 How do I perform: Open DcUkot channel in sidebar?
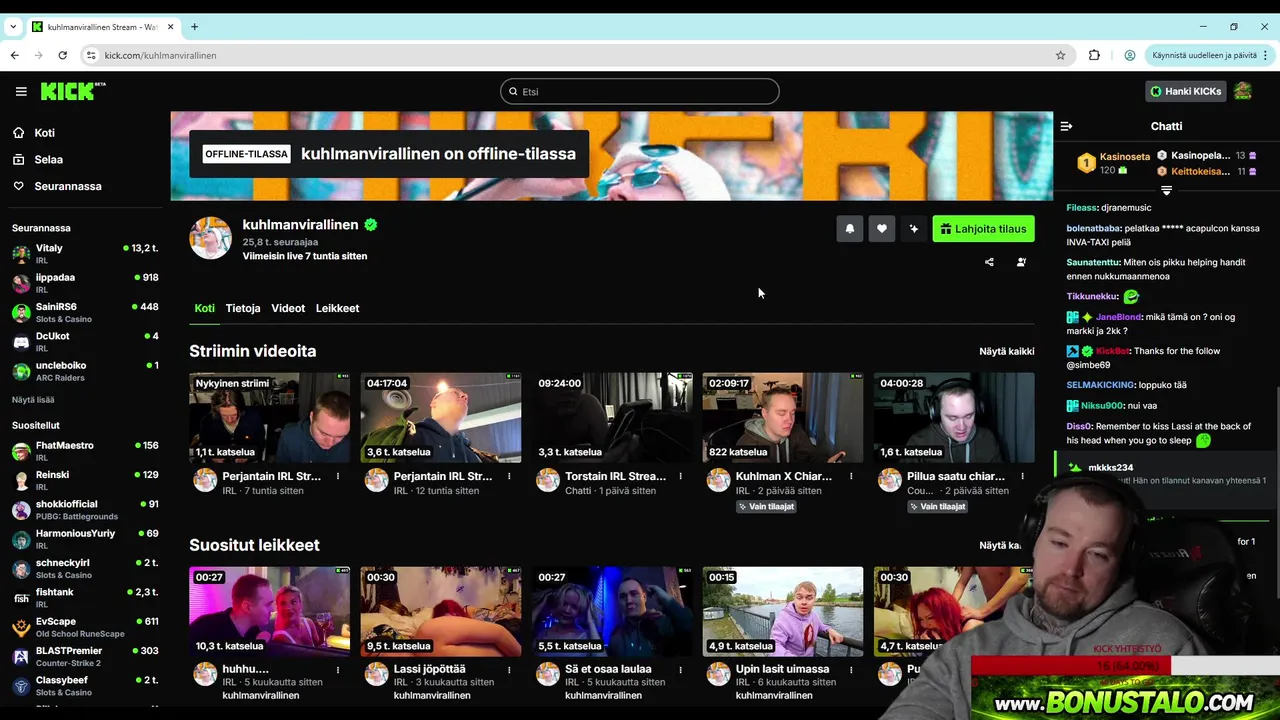[x=85, y=342]
